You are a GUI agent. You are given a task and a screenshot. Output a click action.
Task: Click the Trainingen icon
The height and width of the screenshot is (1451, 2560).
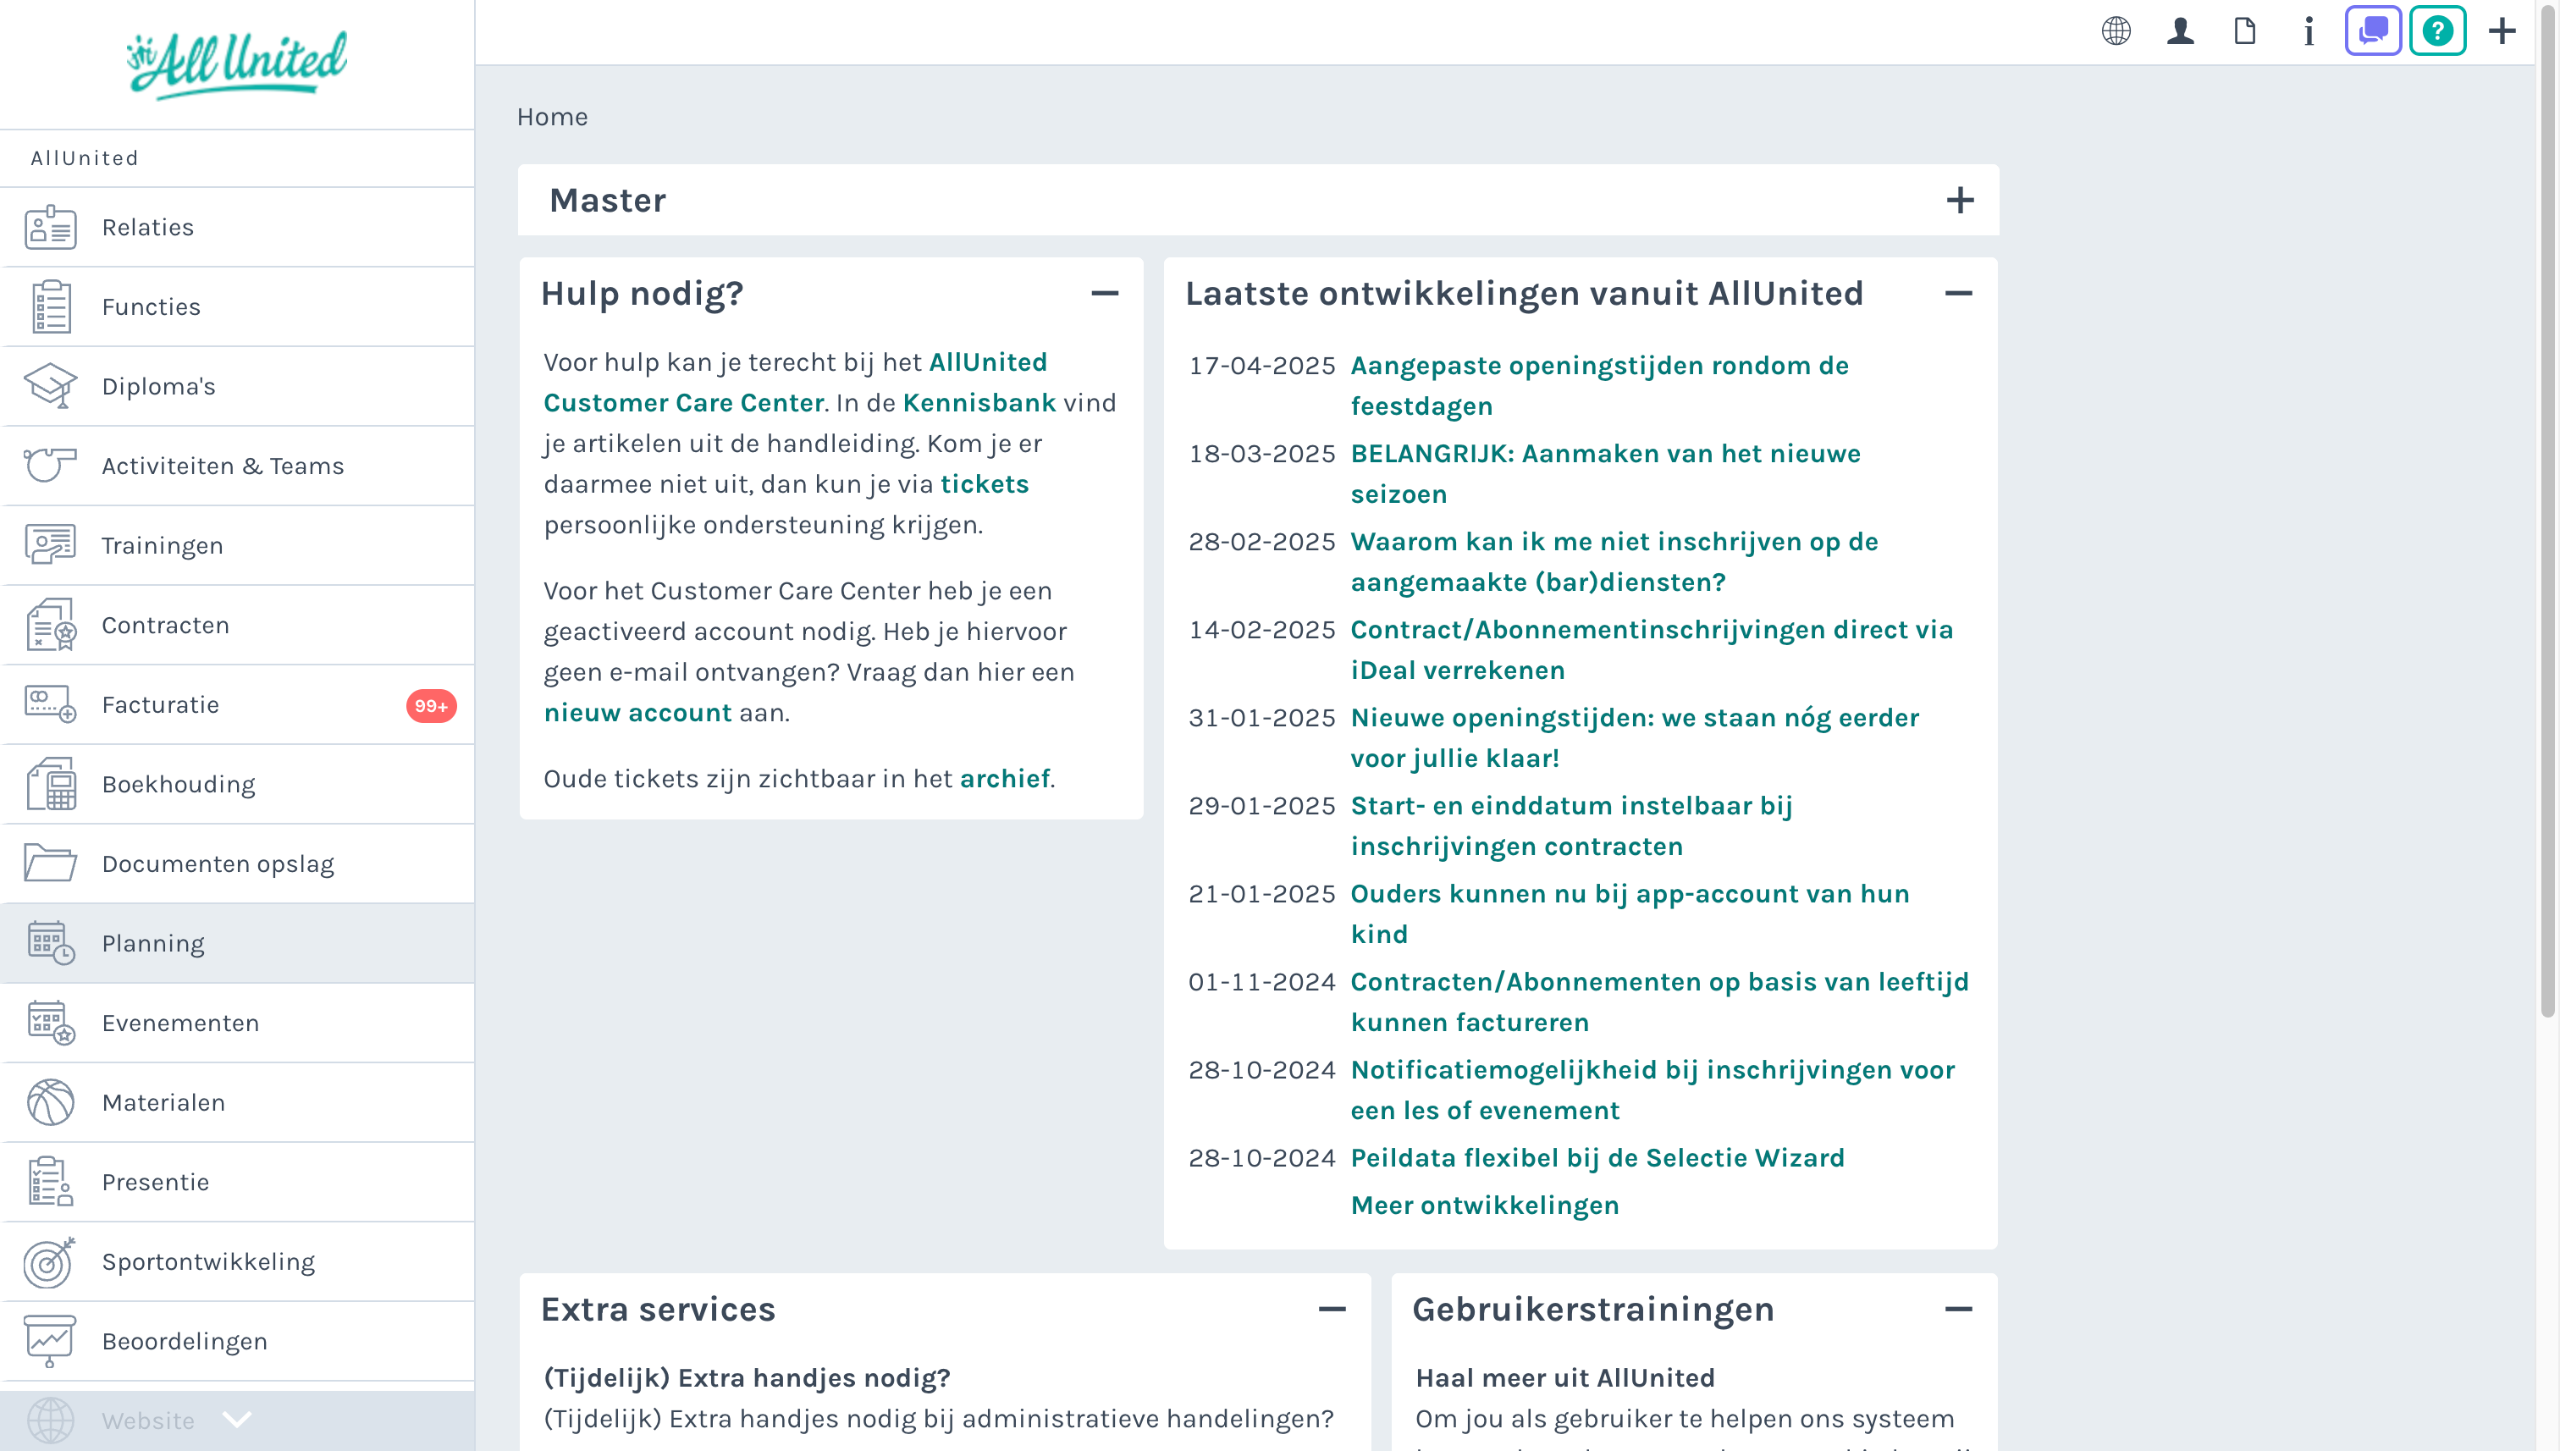50,546
